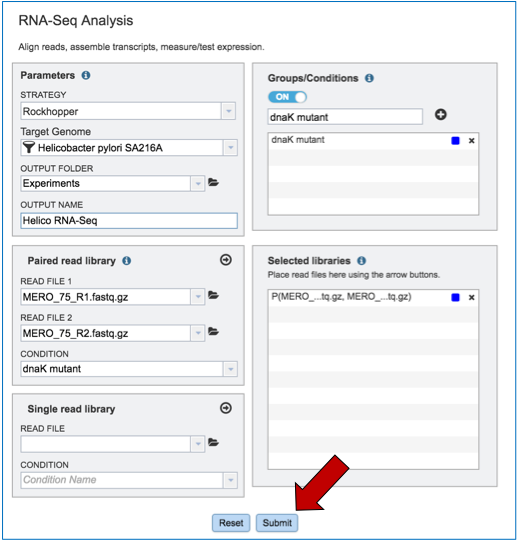Expand paired library Condition dropdown
The height and width of the screenshot is (545, 522).
[x=230, y=369]
